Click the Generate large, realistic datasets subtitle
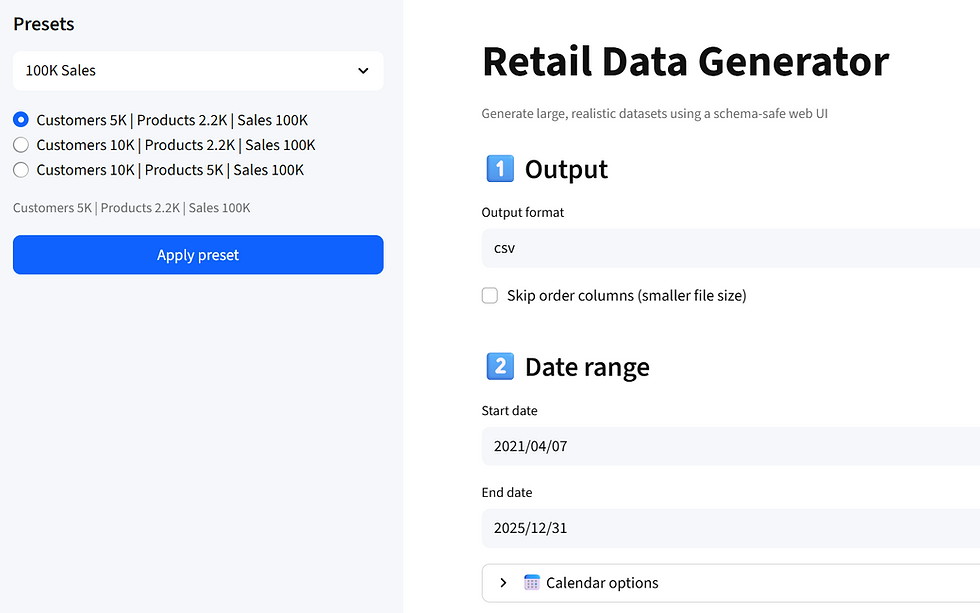The image size is (980, 613). click(x=654, y=114)
